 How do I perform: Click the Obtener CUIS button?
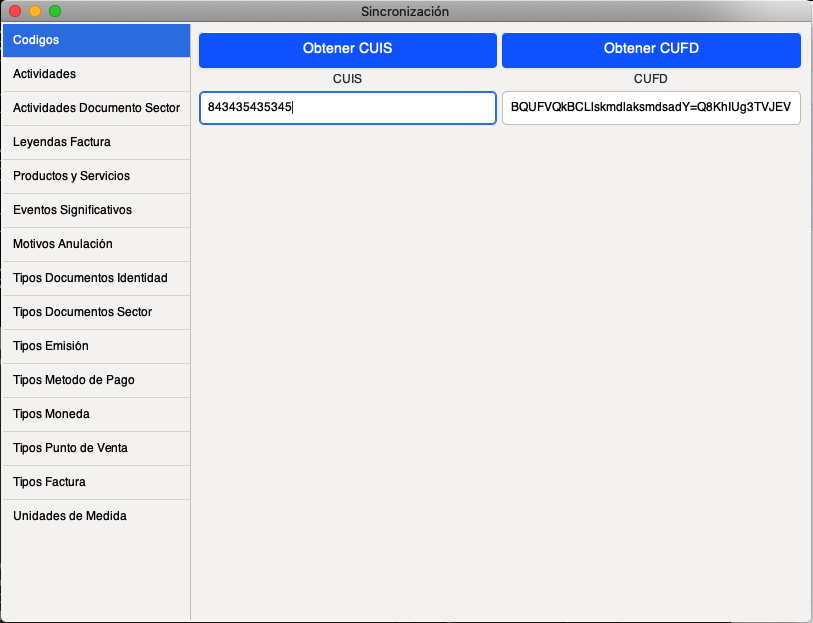(347, 49)
